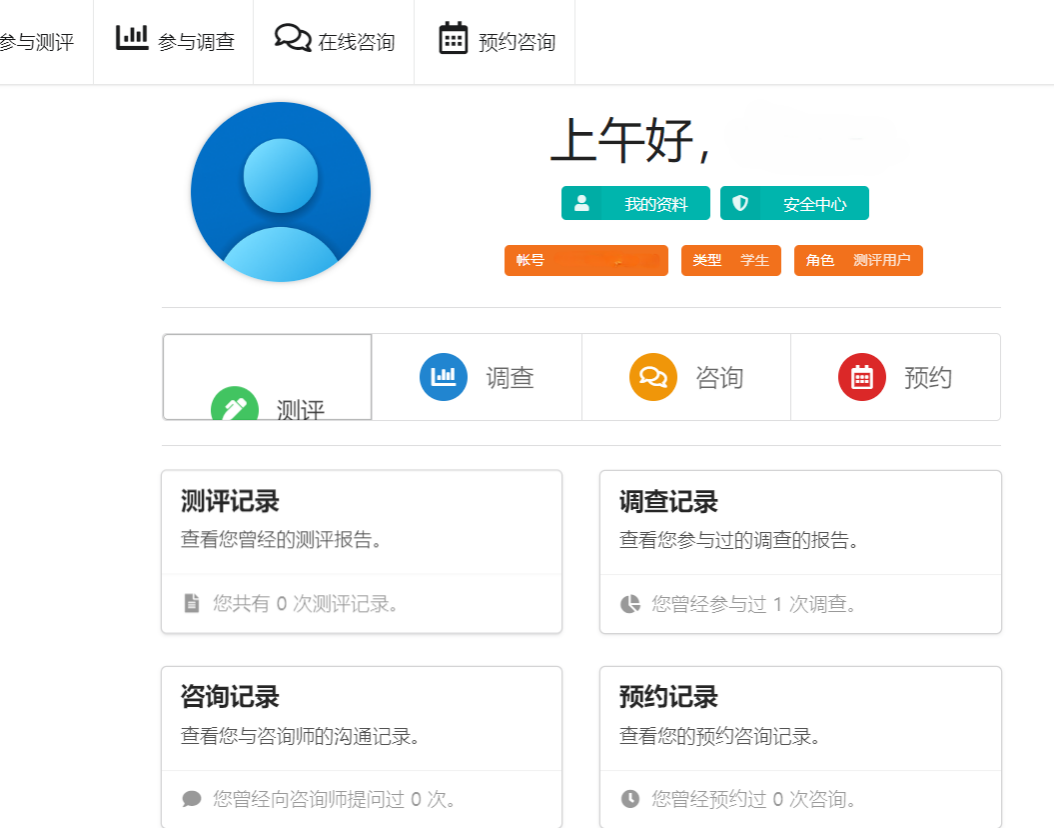Click the blue profile avatar picture
Viewport: 1054px width, 829px height.
[x=280, y=192]
